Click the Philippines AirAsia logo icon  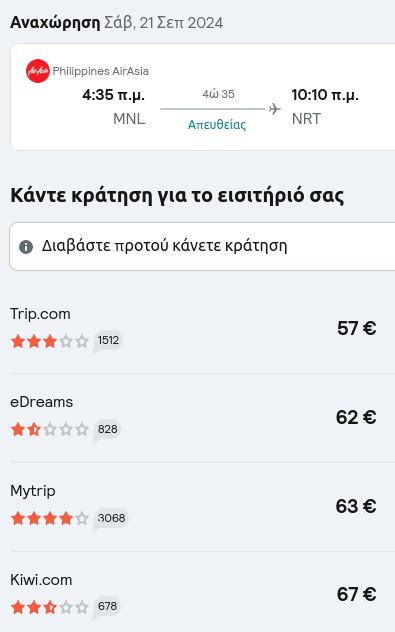37,71
